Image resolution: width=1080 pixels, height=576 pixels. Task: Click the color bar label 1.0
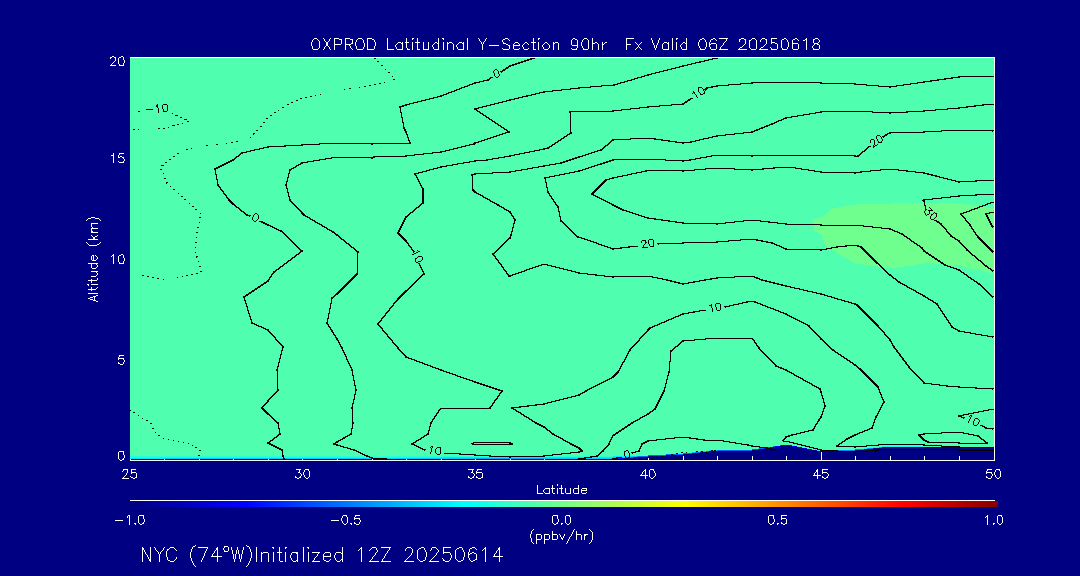click(993, 520)
